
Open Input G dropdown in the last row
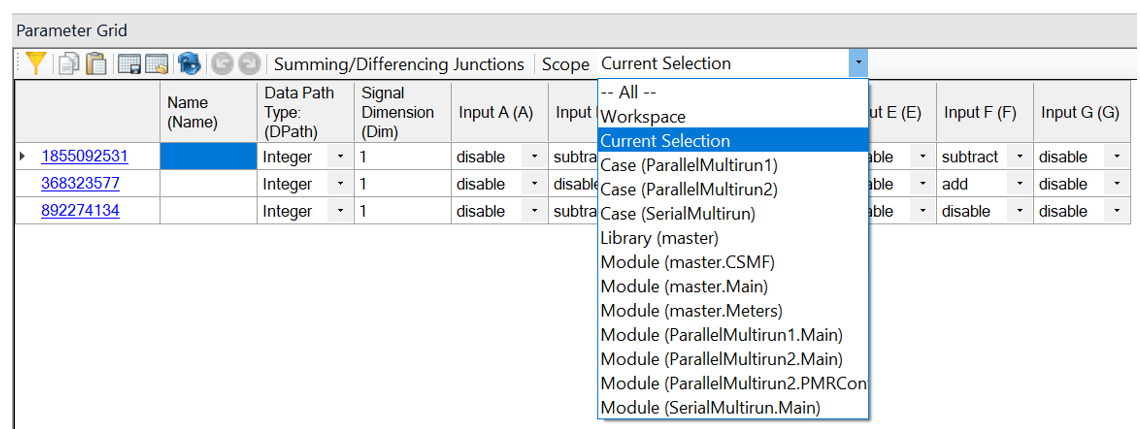pyautogui.click(x=1116, y=211)
